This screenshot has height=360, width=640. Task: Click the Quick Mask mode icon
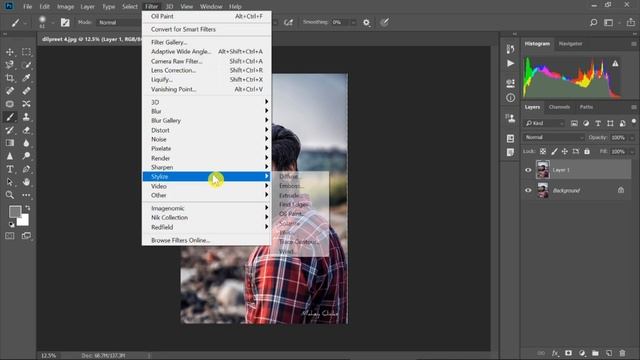click(x=10, y=236)
